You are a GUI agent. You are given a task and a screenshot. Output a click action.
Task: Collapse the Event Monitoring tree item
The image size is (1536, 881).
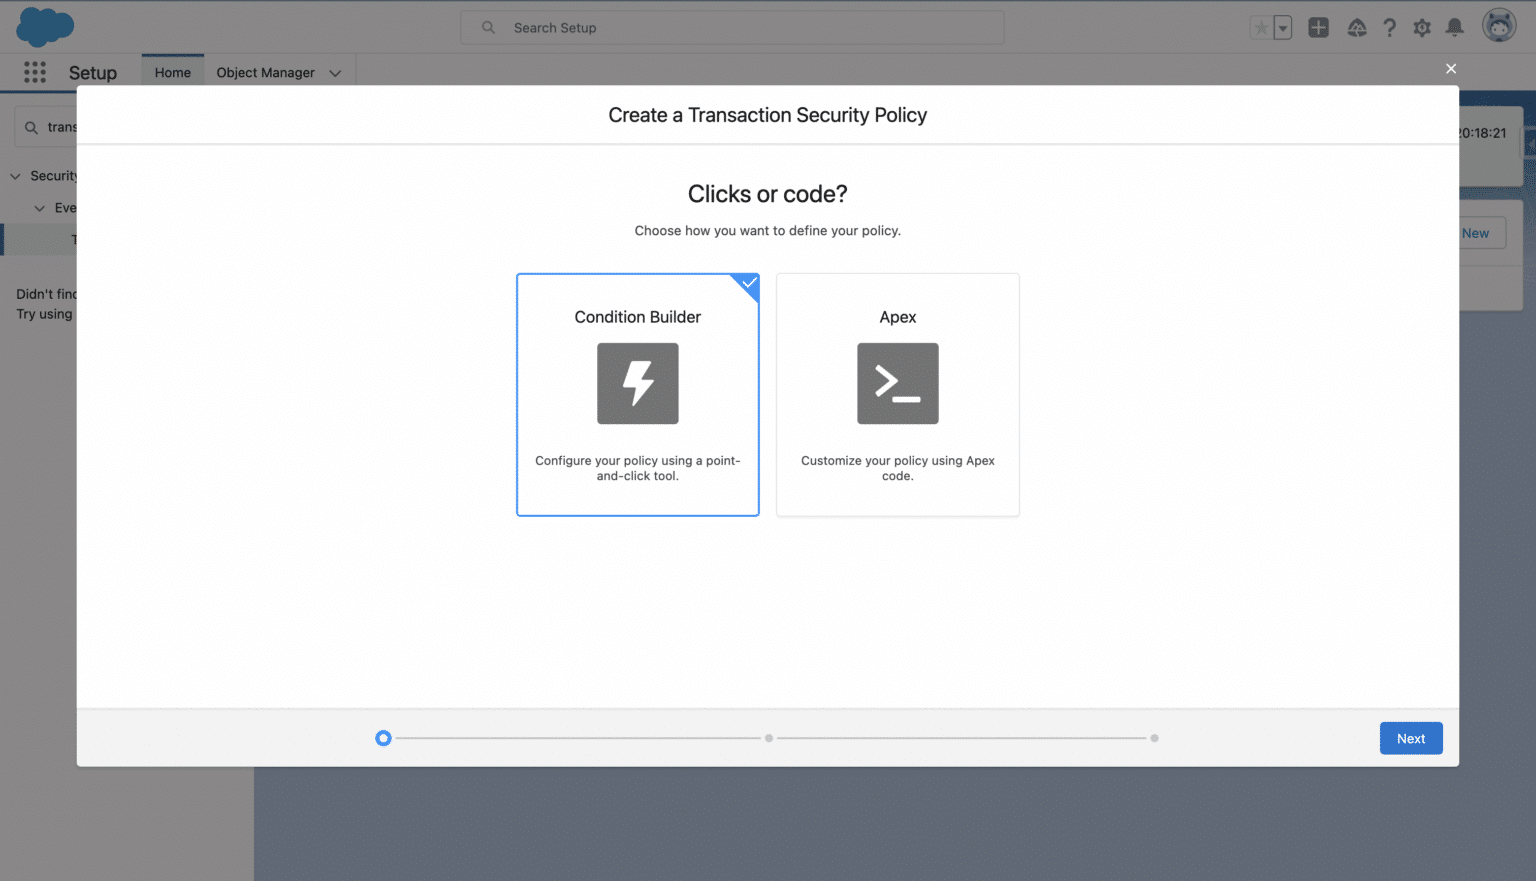pyautogui.click(x=39, y=207)
